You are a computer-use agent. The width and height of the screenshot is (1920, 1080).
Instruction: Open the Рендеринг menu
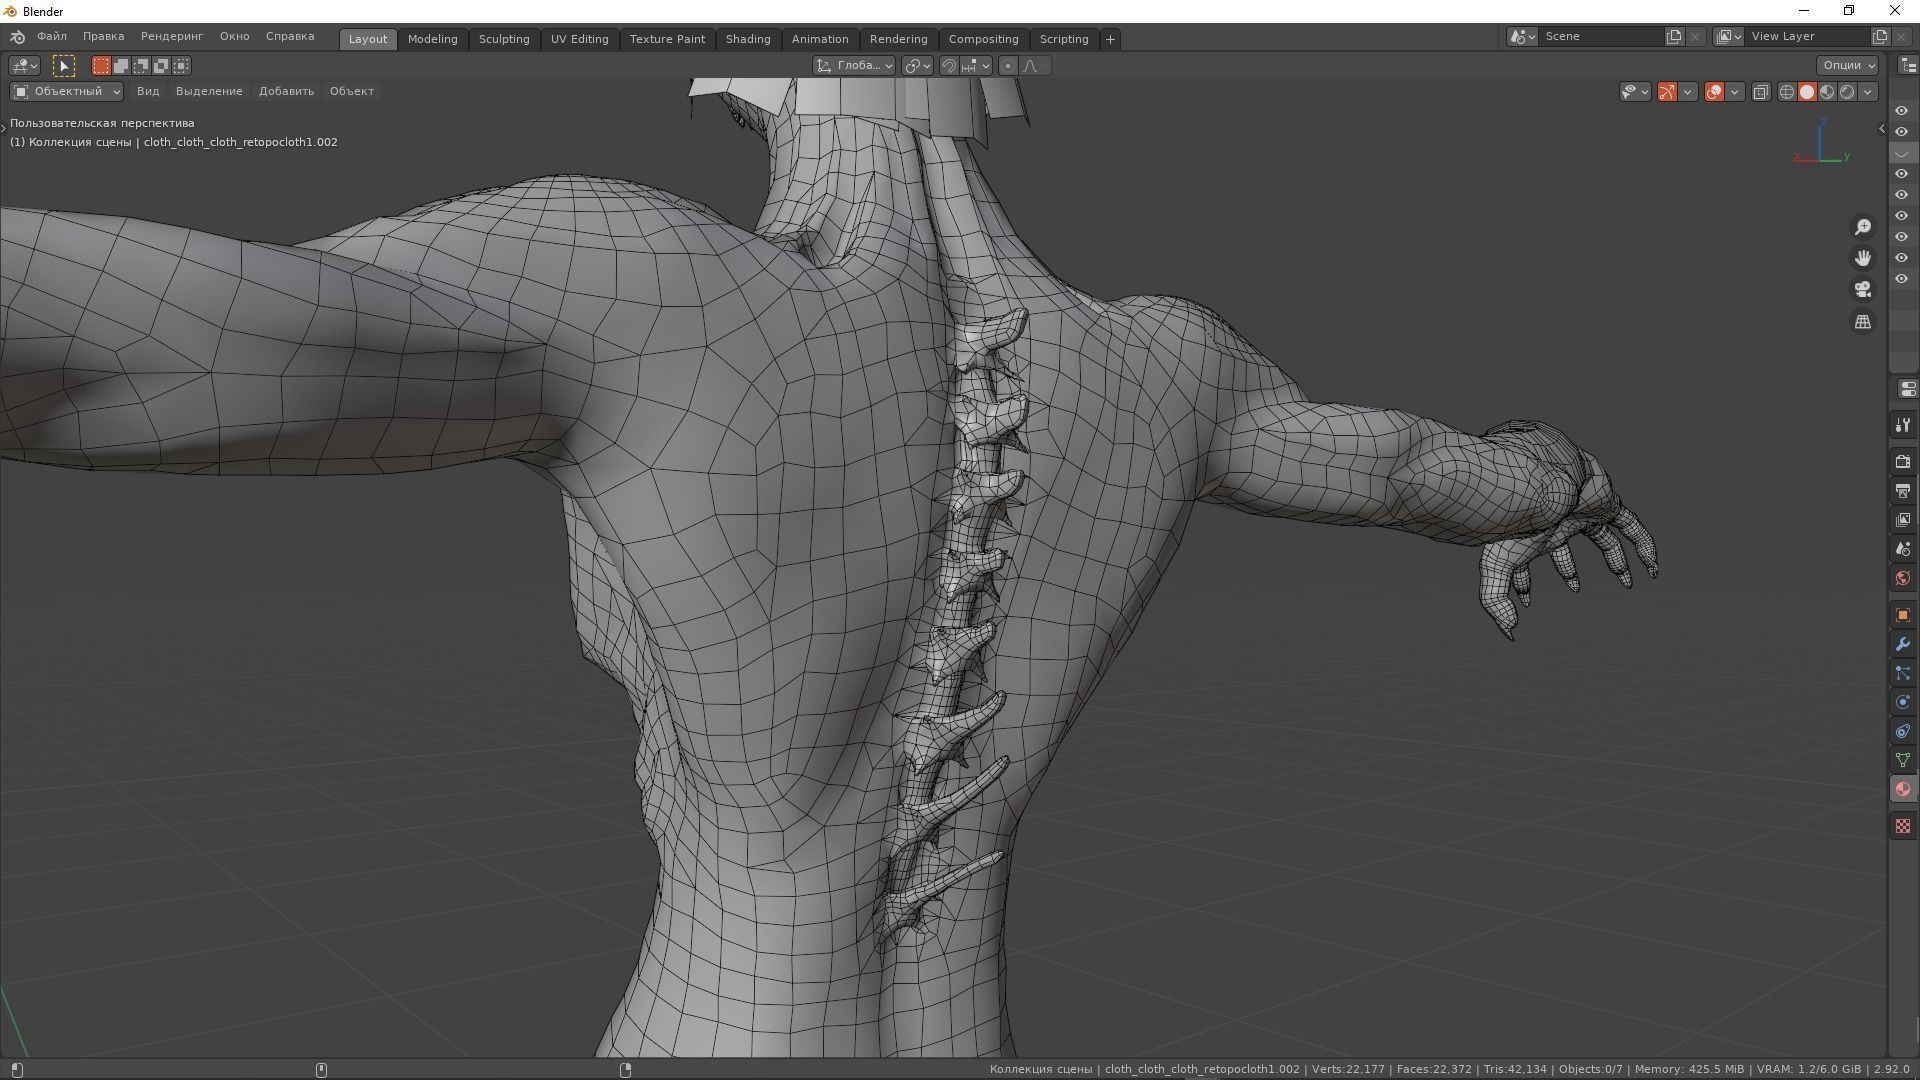(x=172, y=36)
